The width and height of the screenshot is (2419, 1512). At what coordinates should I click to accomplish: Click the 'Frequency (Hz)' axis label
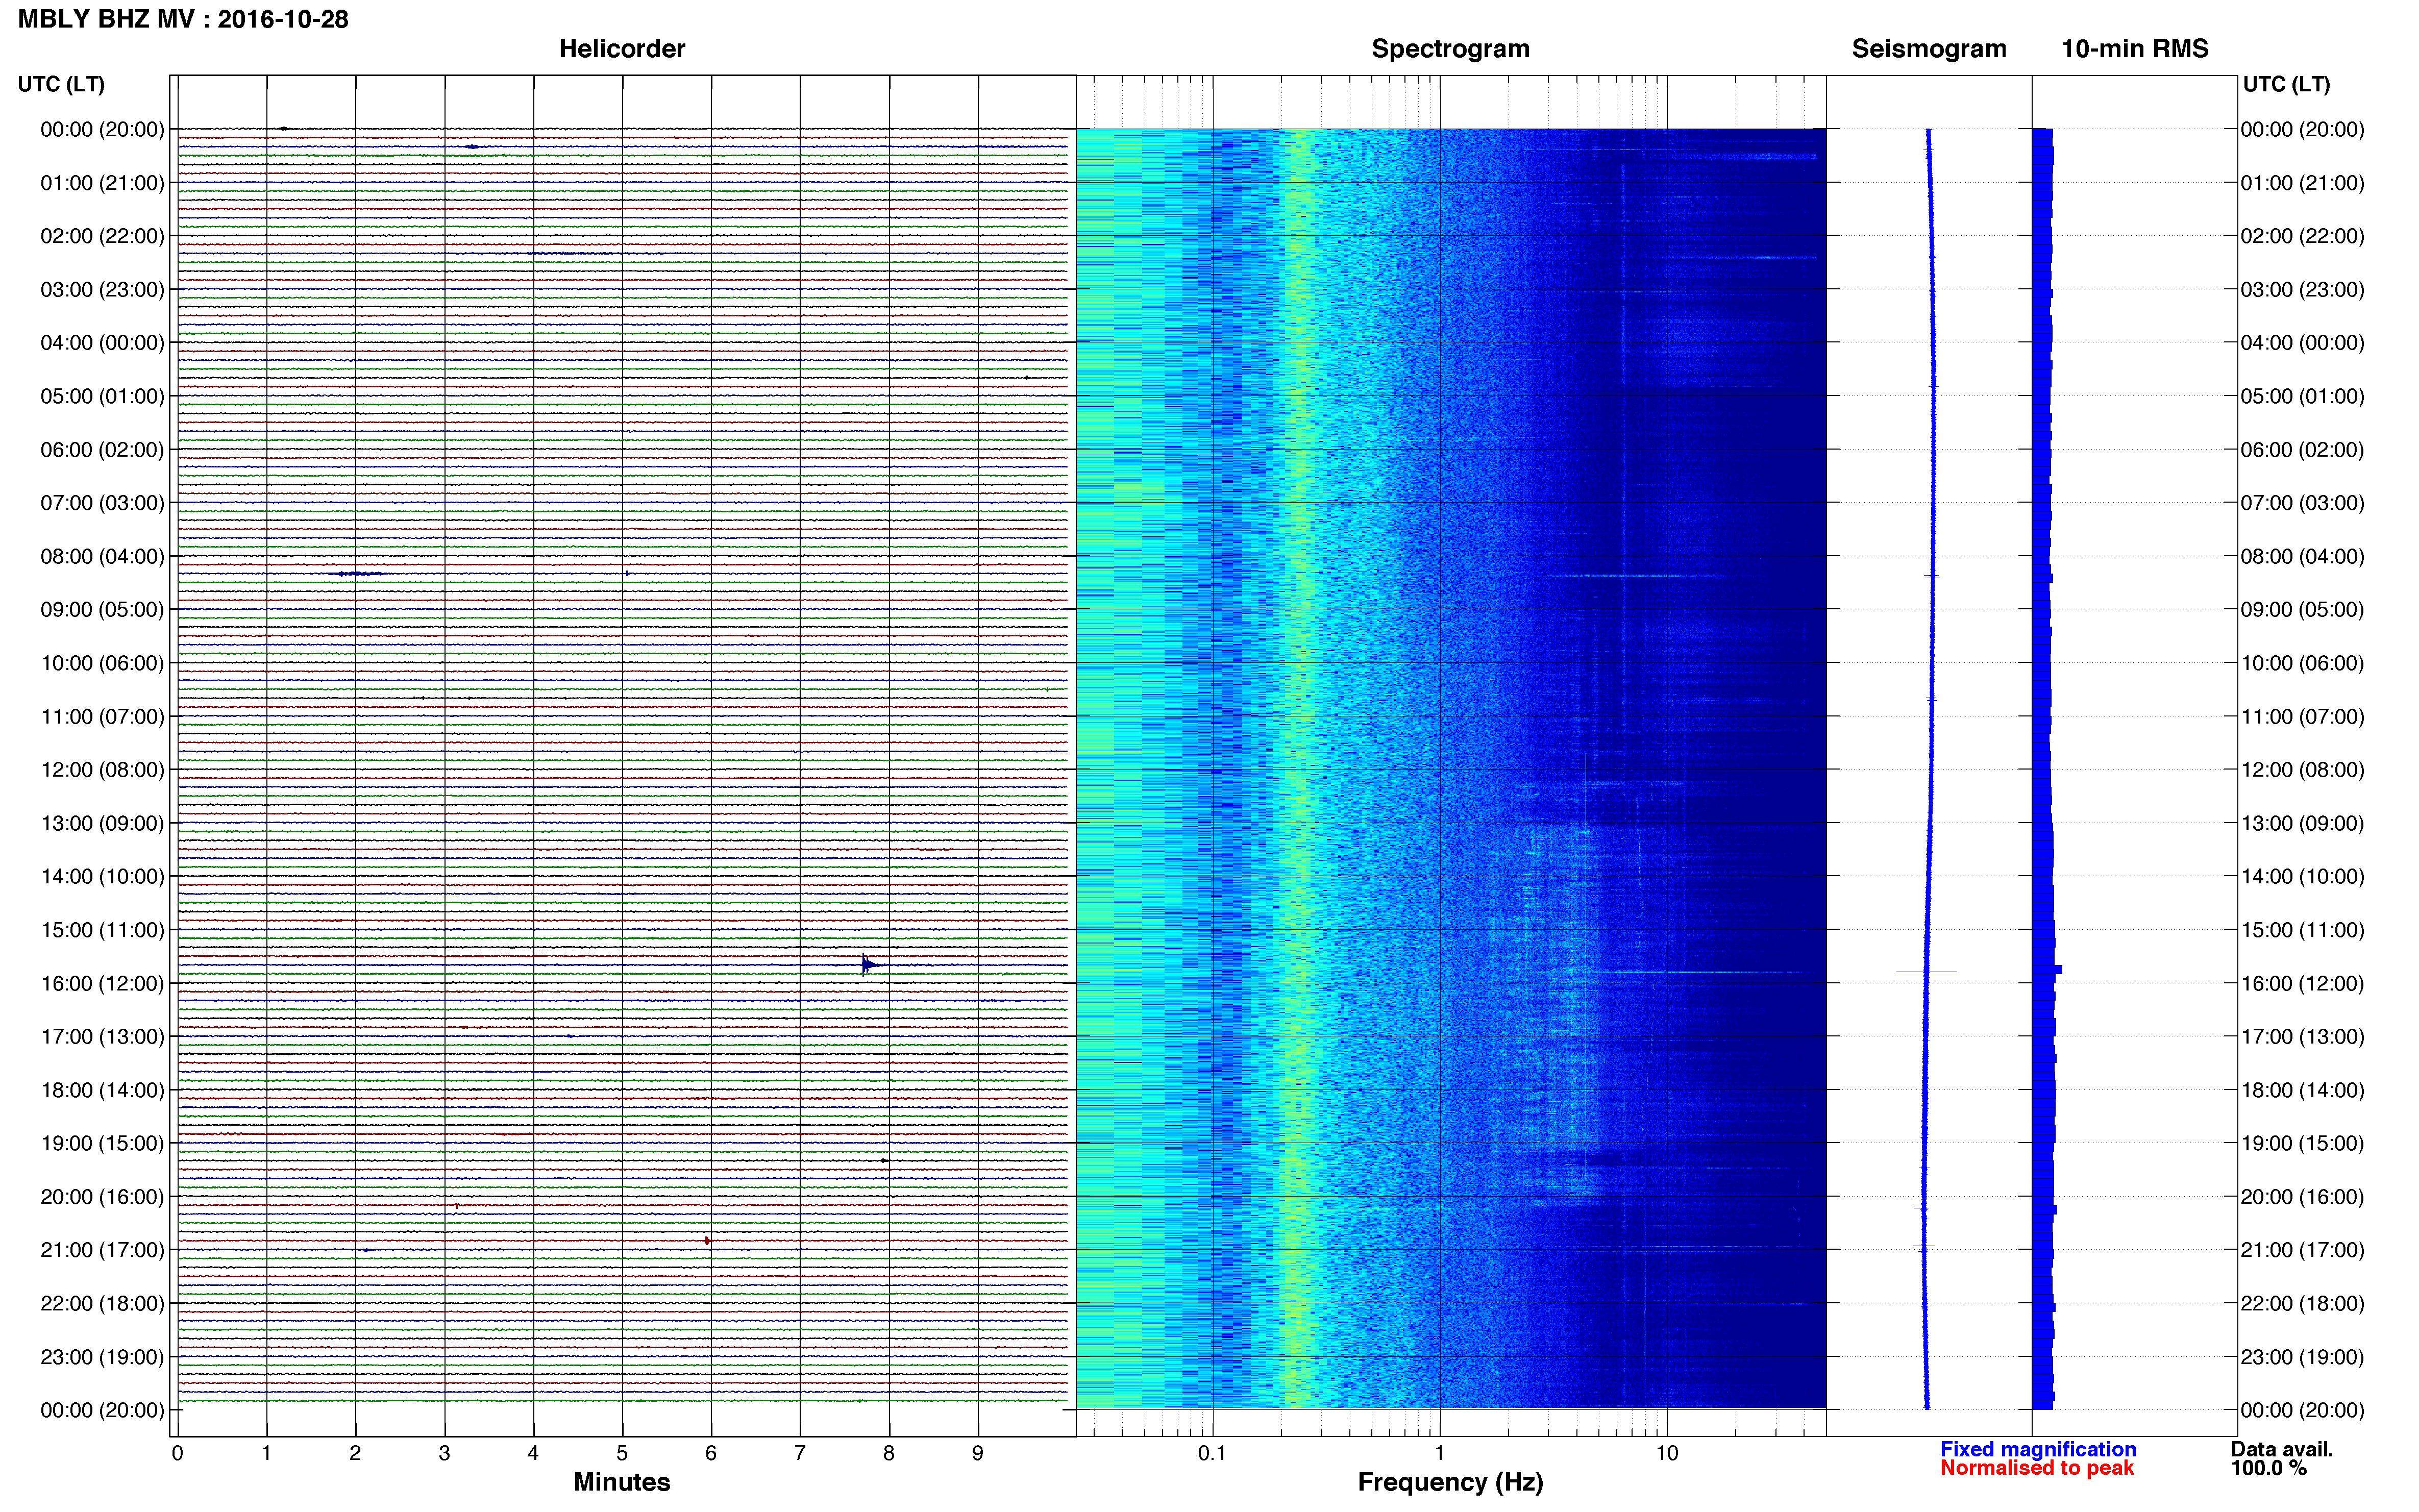click(1450, 1482)
